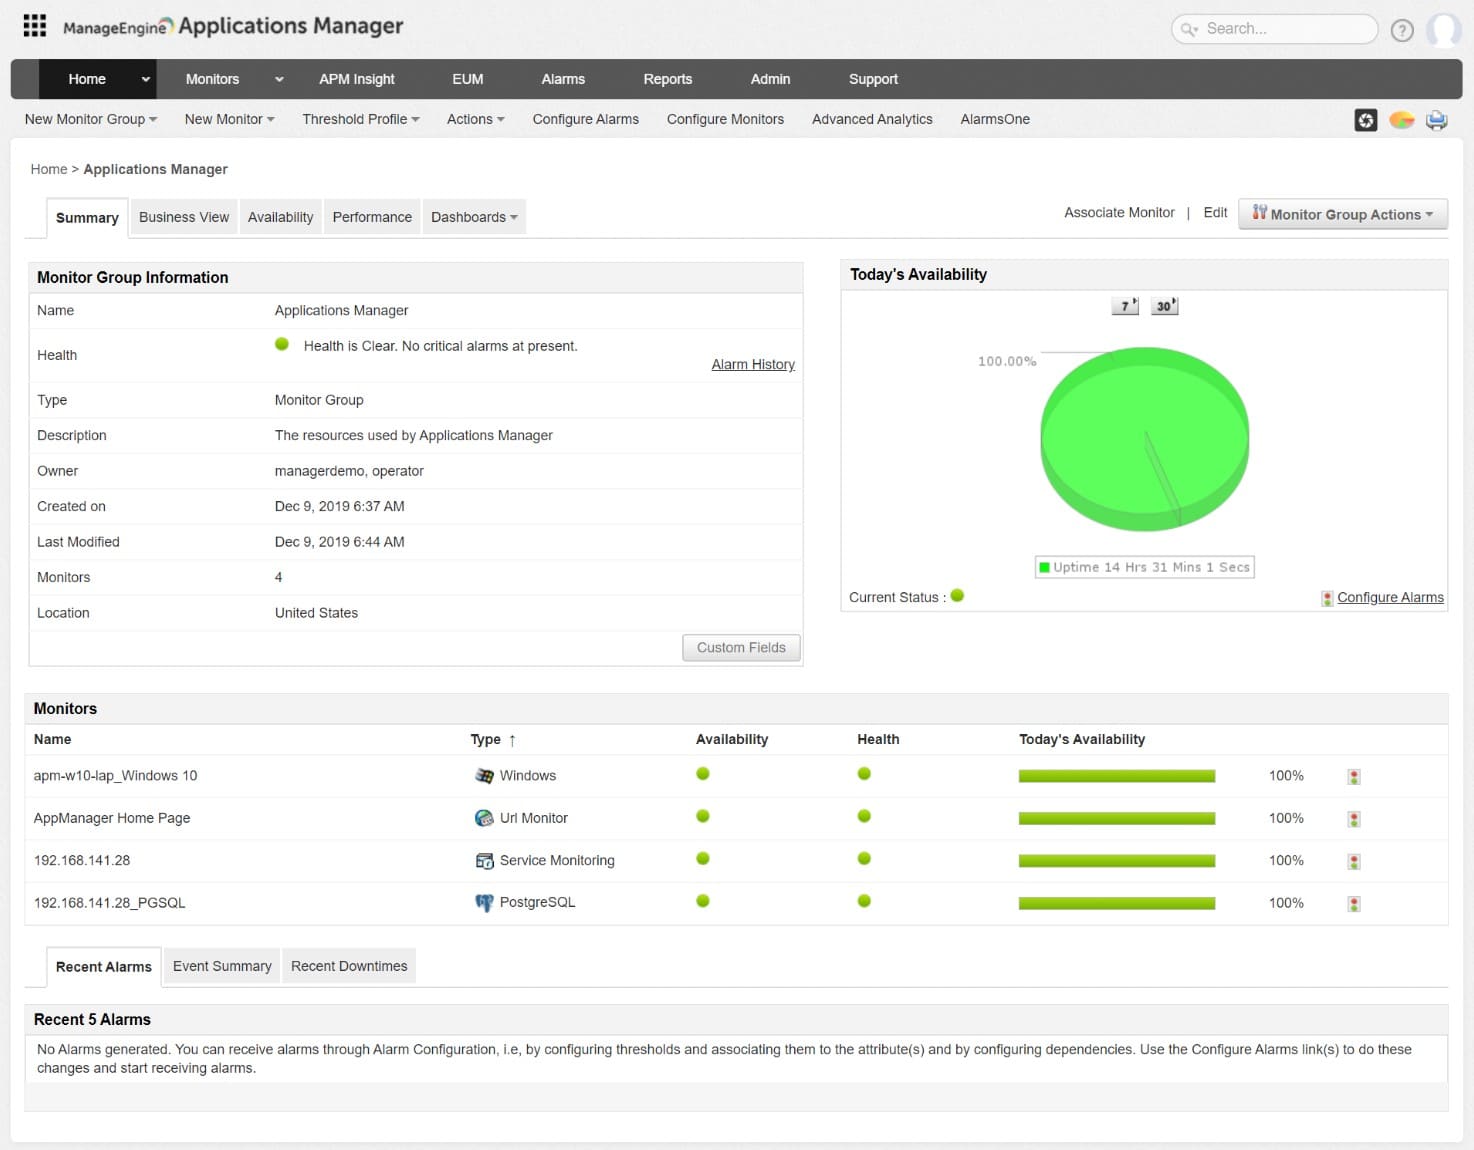
Task: Click the Edit link
Action: point(1215,213)
